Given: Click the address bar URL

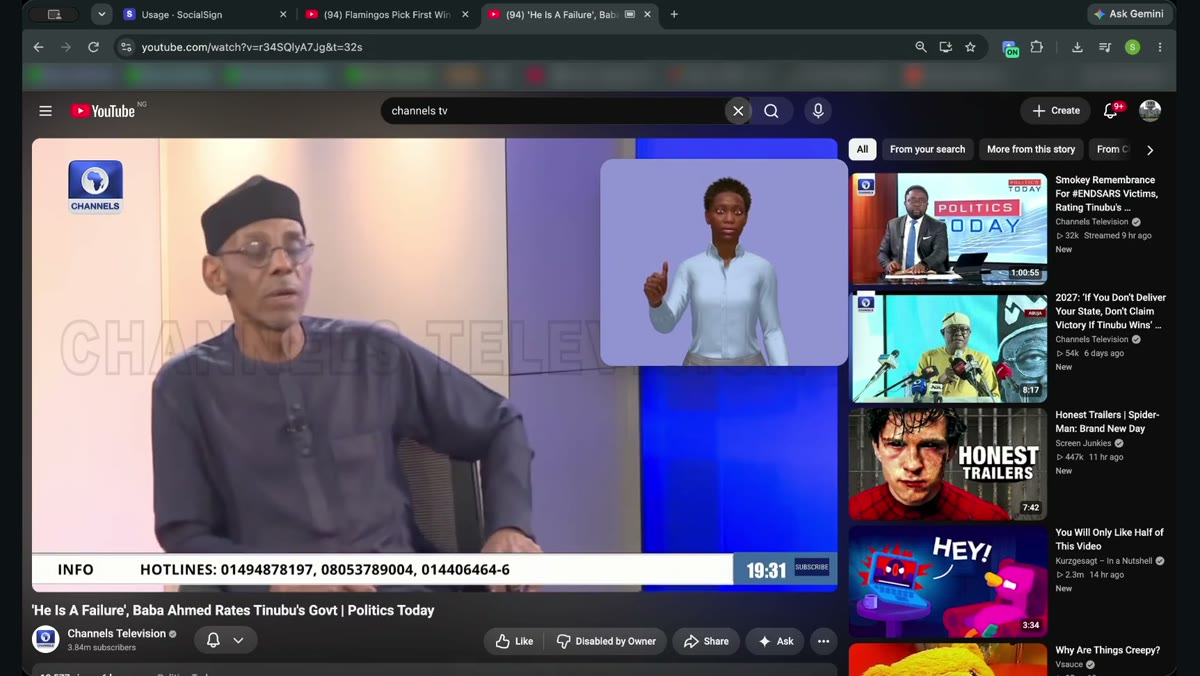Looking at the screenshot, I should tap(252, 47).
